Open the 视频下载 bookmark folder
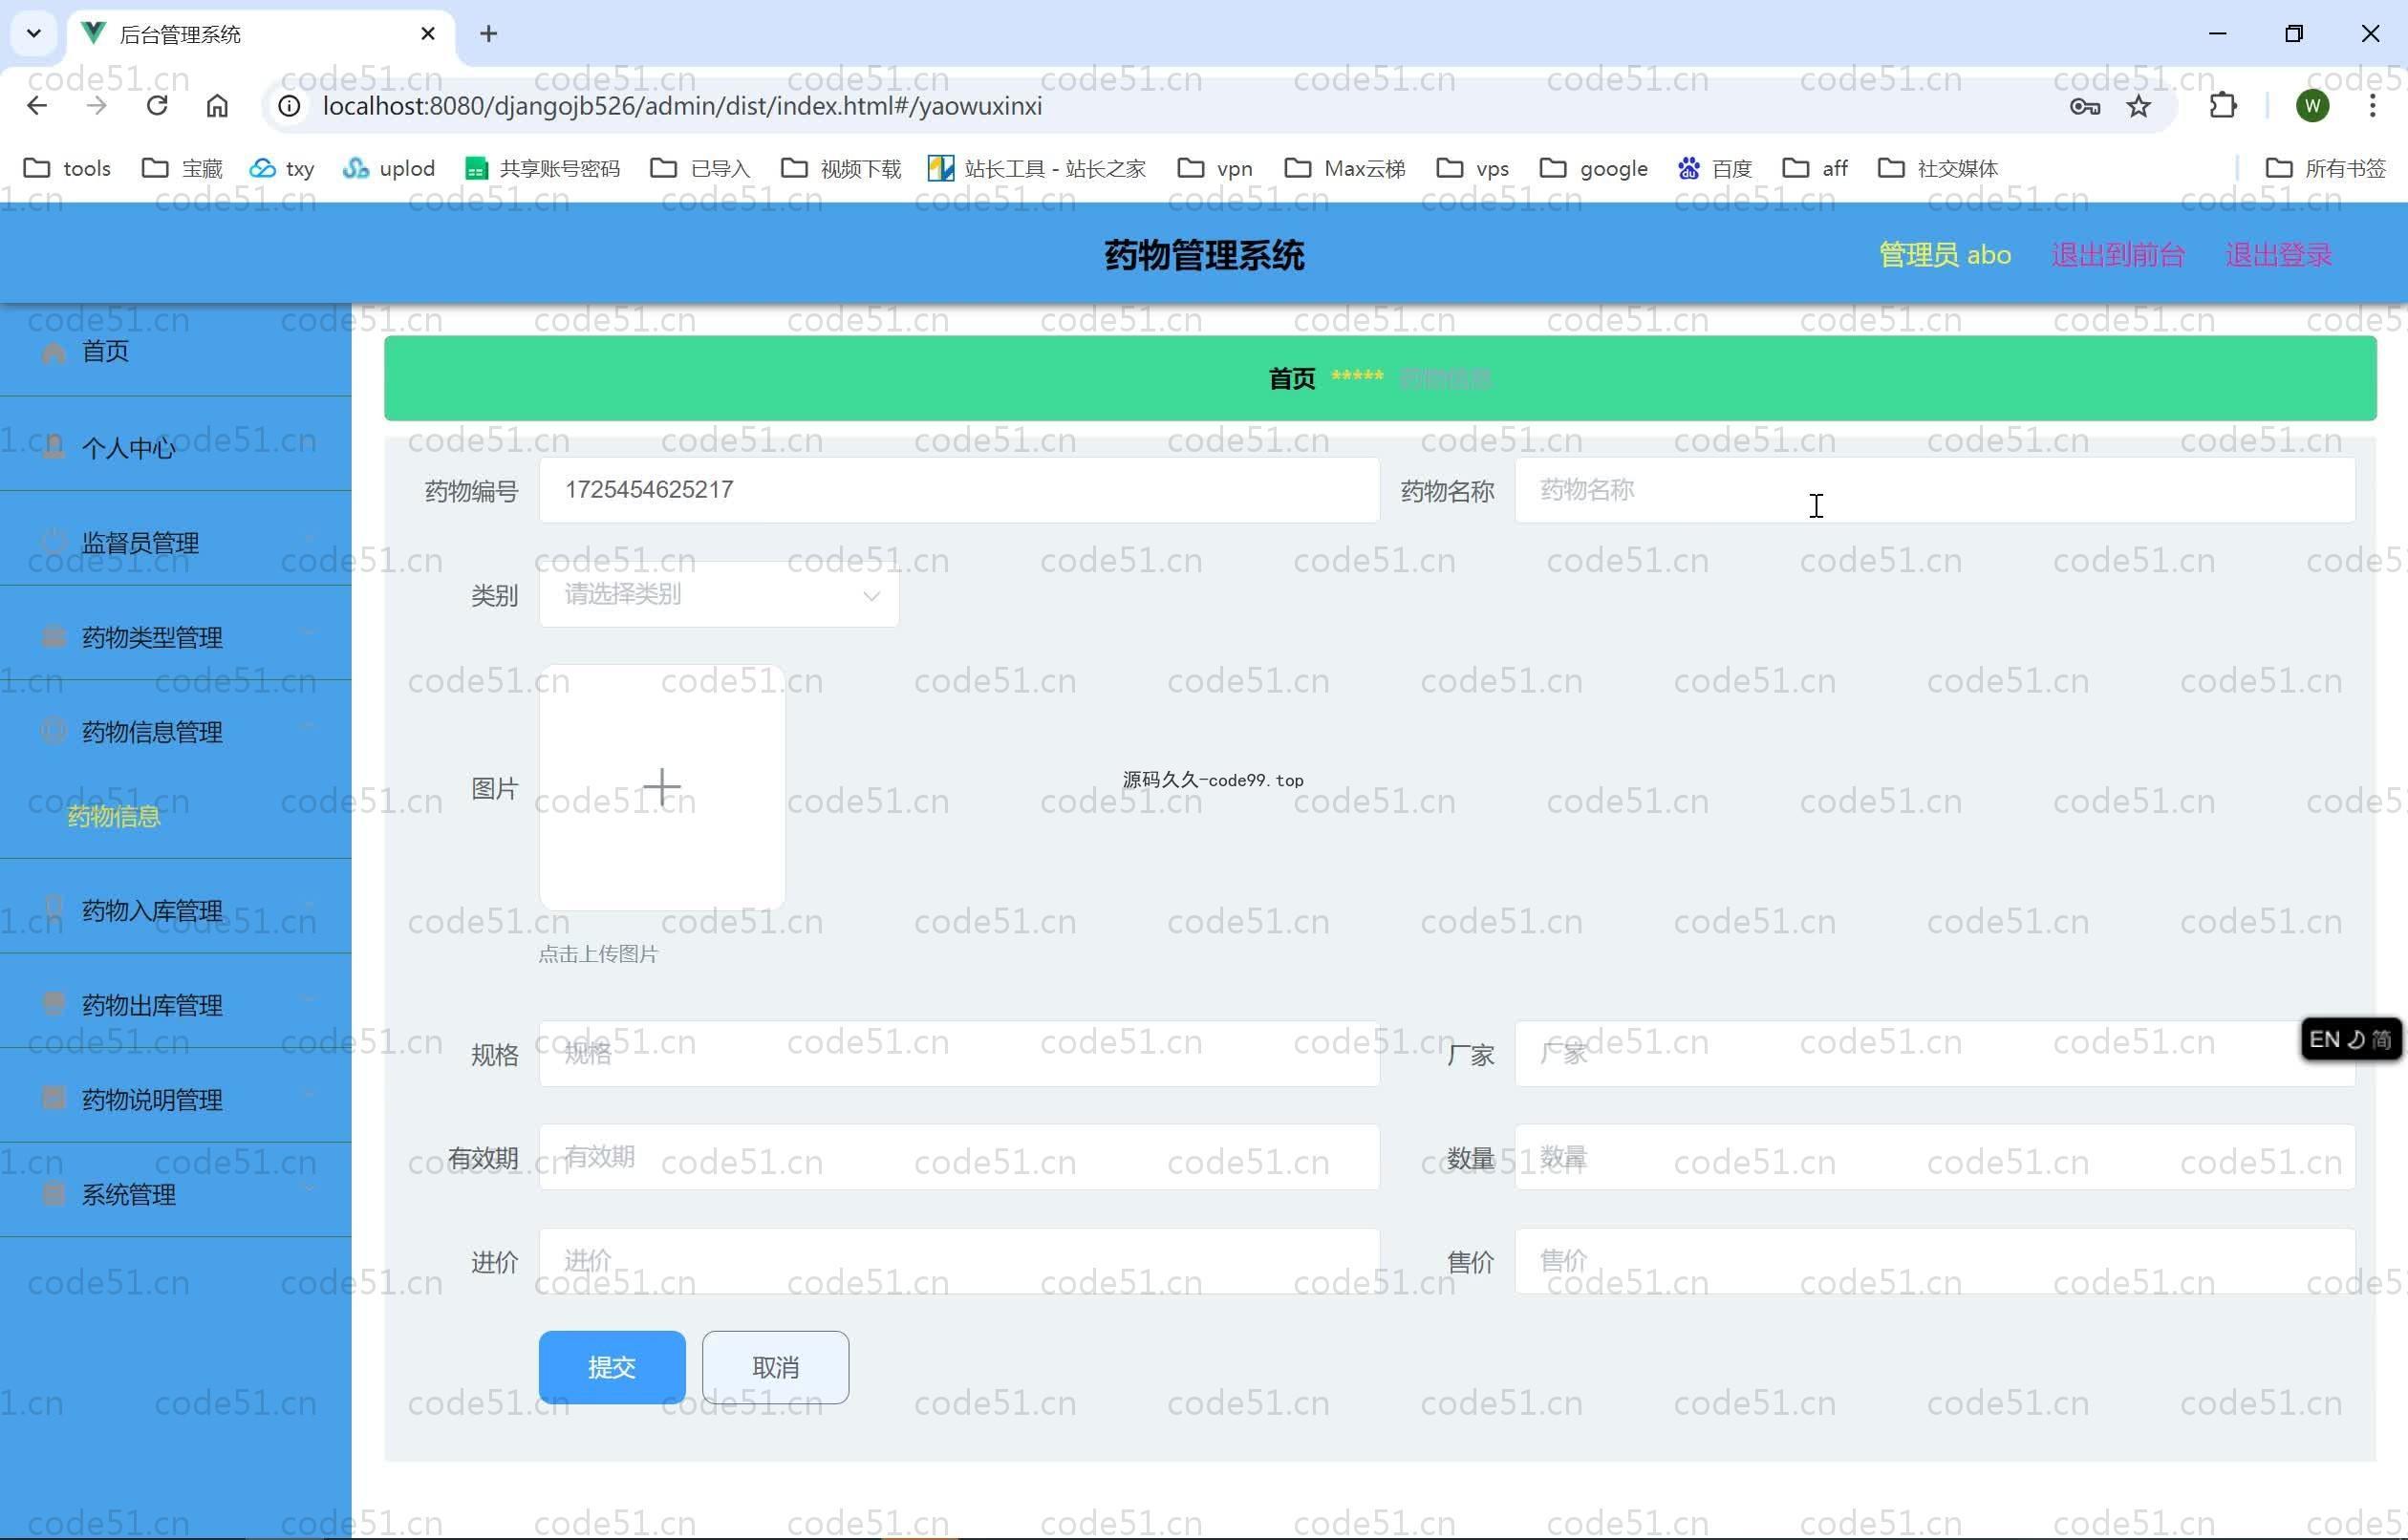This screenshot has height=1540, width=2408. coord(840,168)
